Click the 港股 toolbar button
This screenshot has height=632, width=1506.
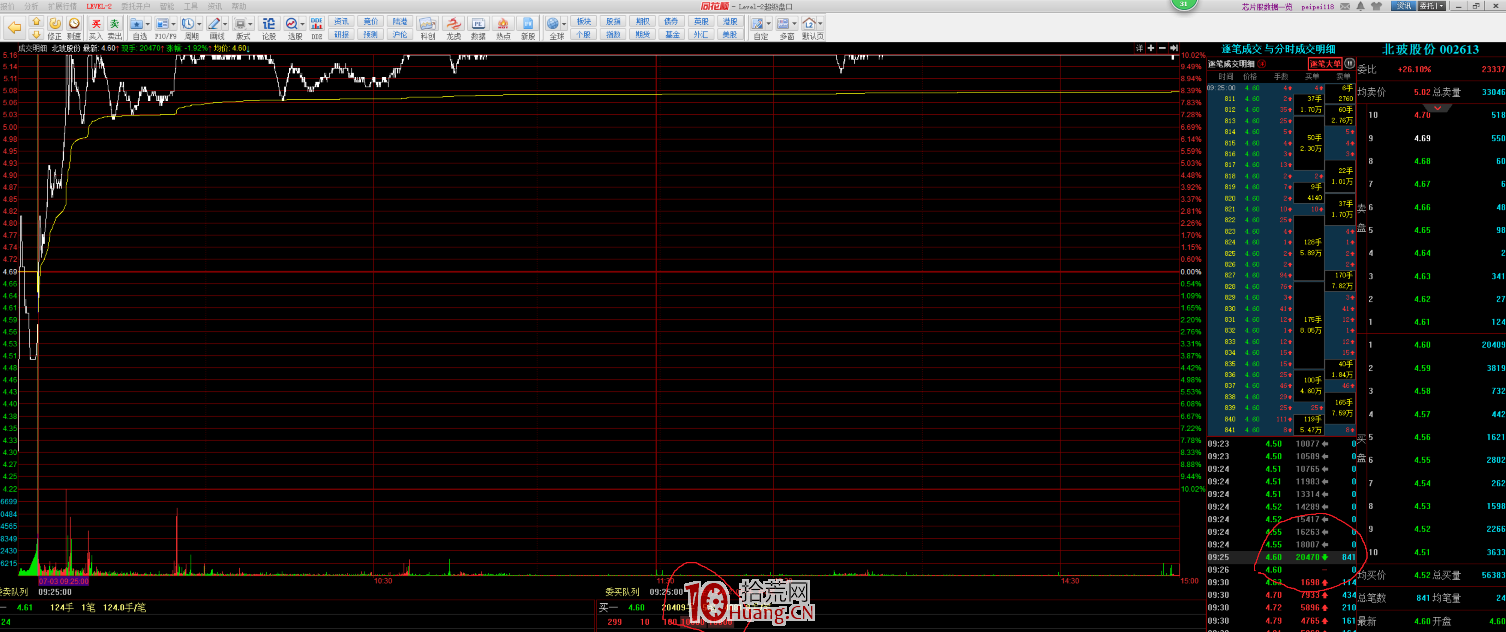(x=731, y=21)
